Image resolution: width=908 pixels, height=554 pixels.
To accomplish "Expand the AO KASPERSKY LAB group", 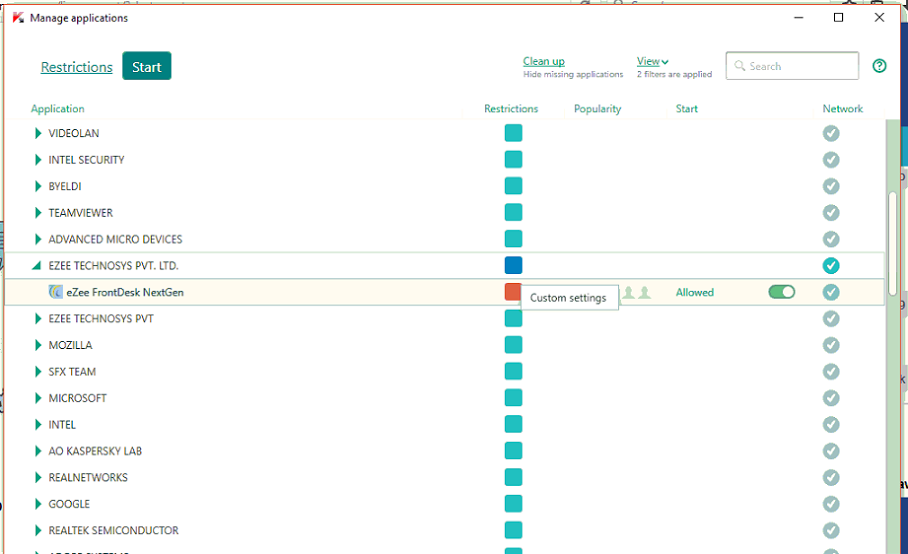I will 38,451.
